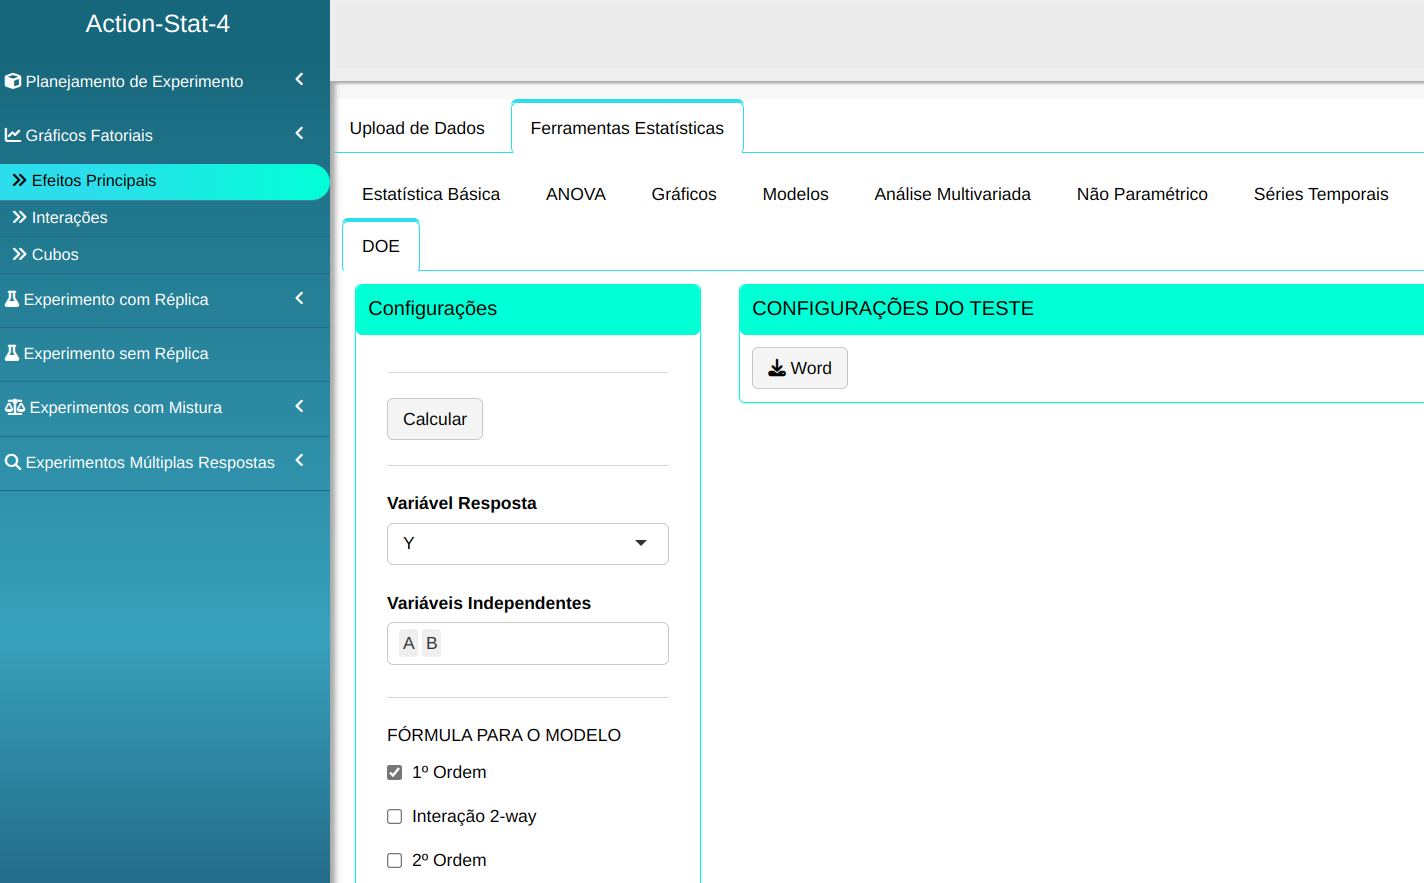Viewport: 1424px width, 883px height.
Task: Click the magnifier icon for Experimentos Múltiplas Respostas
Action: click(13, 462)
